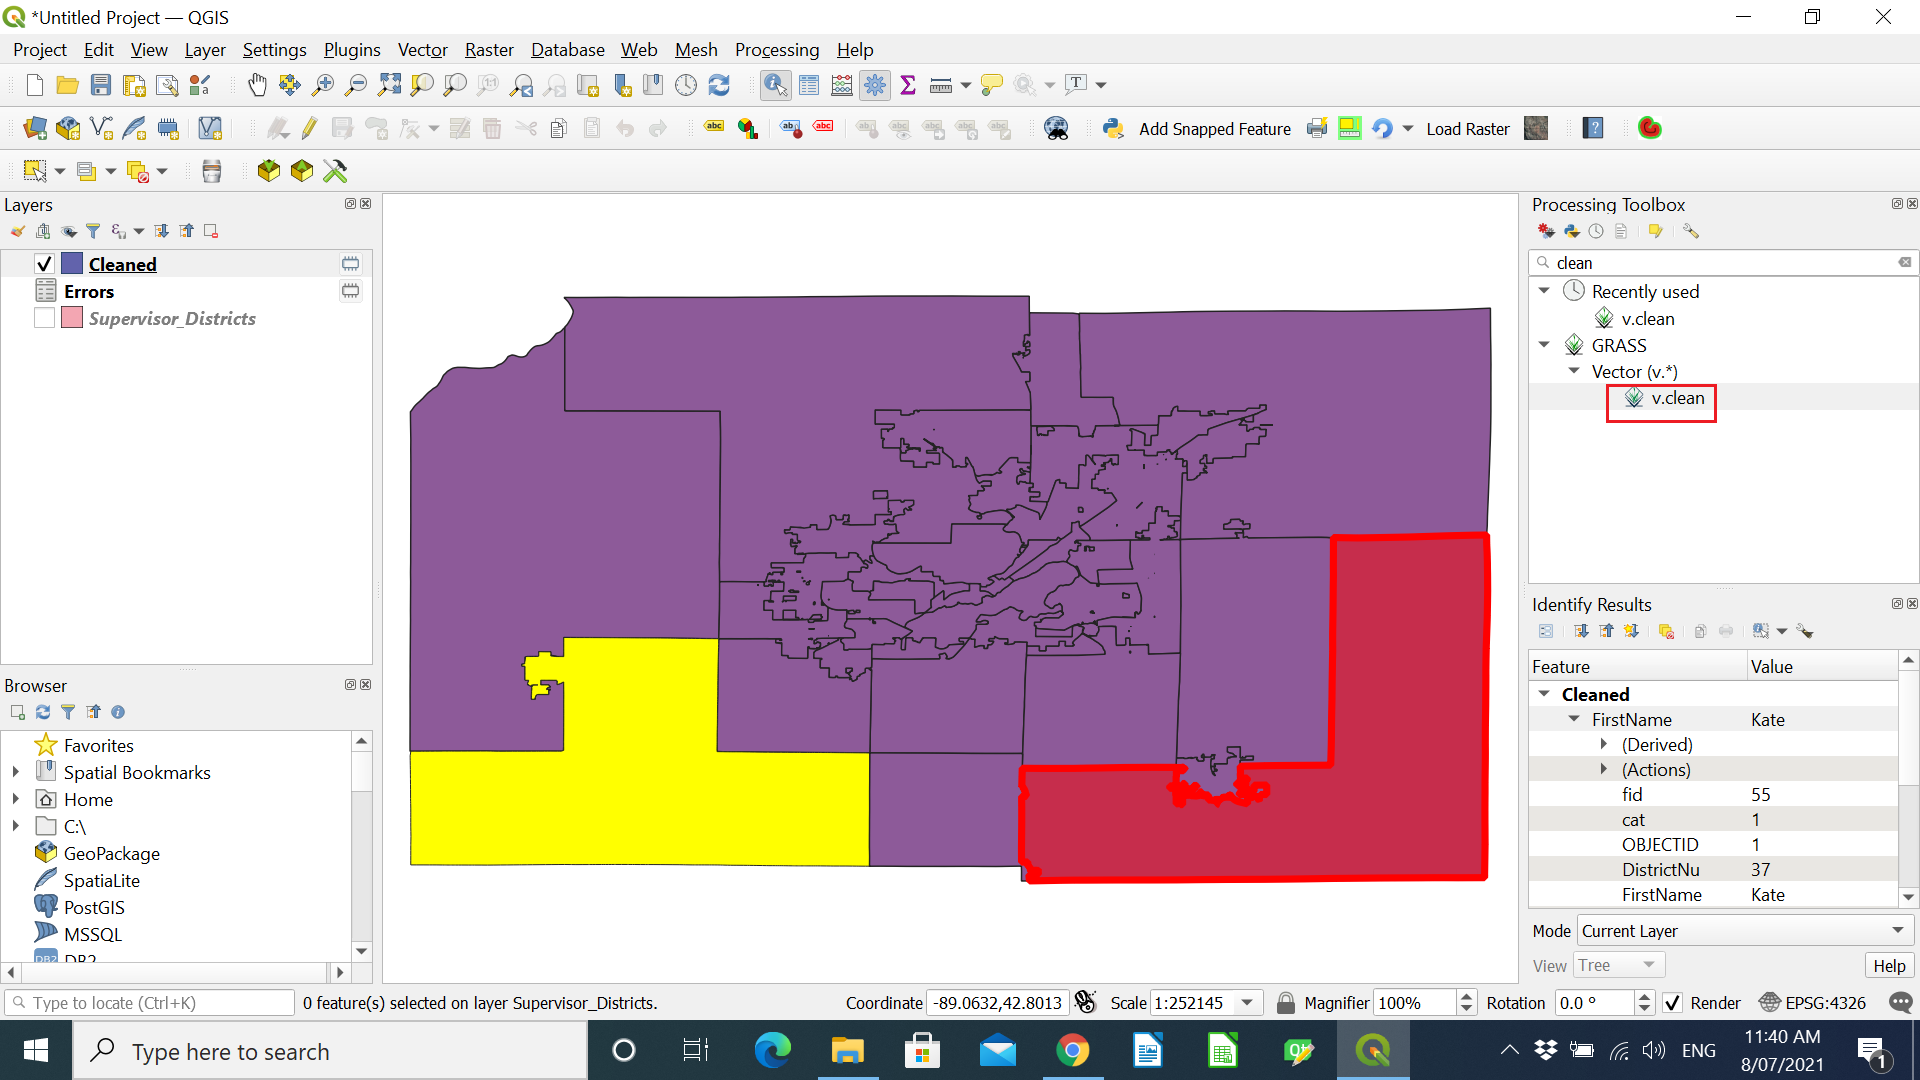This screenshot has height=1080, width=1920.
Task: Open the Mode Current Layer dropdown
Action: pos(1745,931)
